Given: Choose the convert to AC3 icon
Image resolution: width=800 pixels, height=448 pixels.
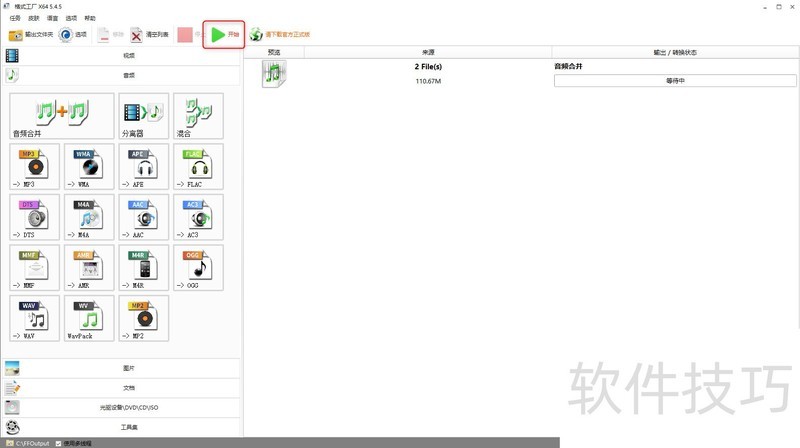Looking at the screenshot, I should tap(198, 217).
